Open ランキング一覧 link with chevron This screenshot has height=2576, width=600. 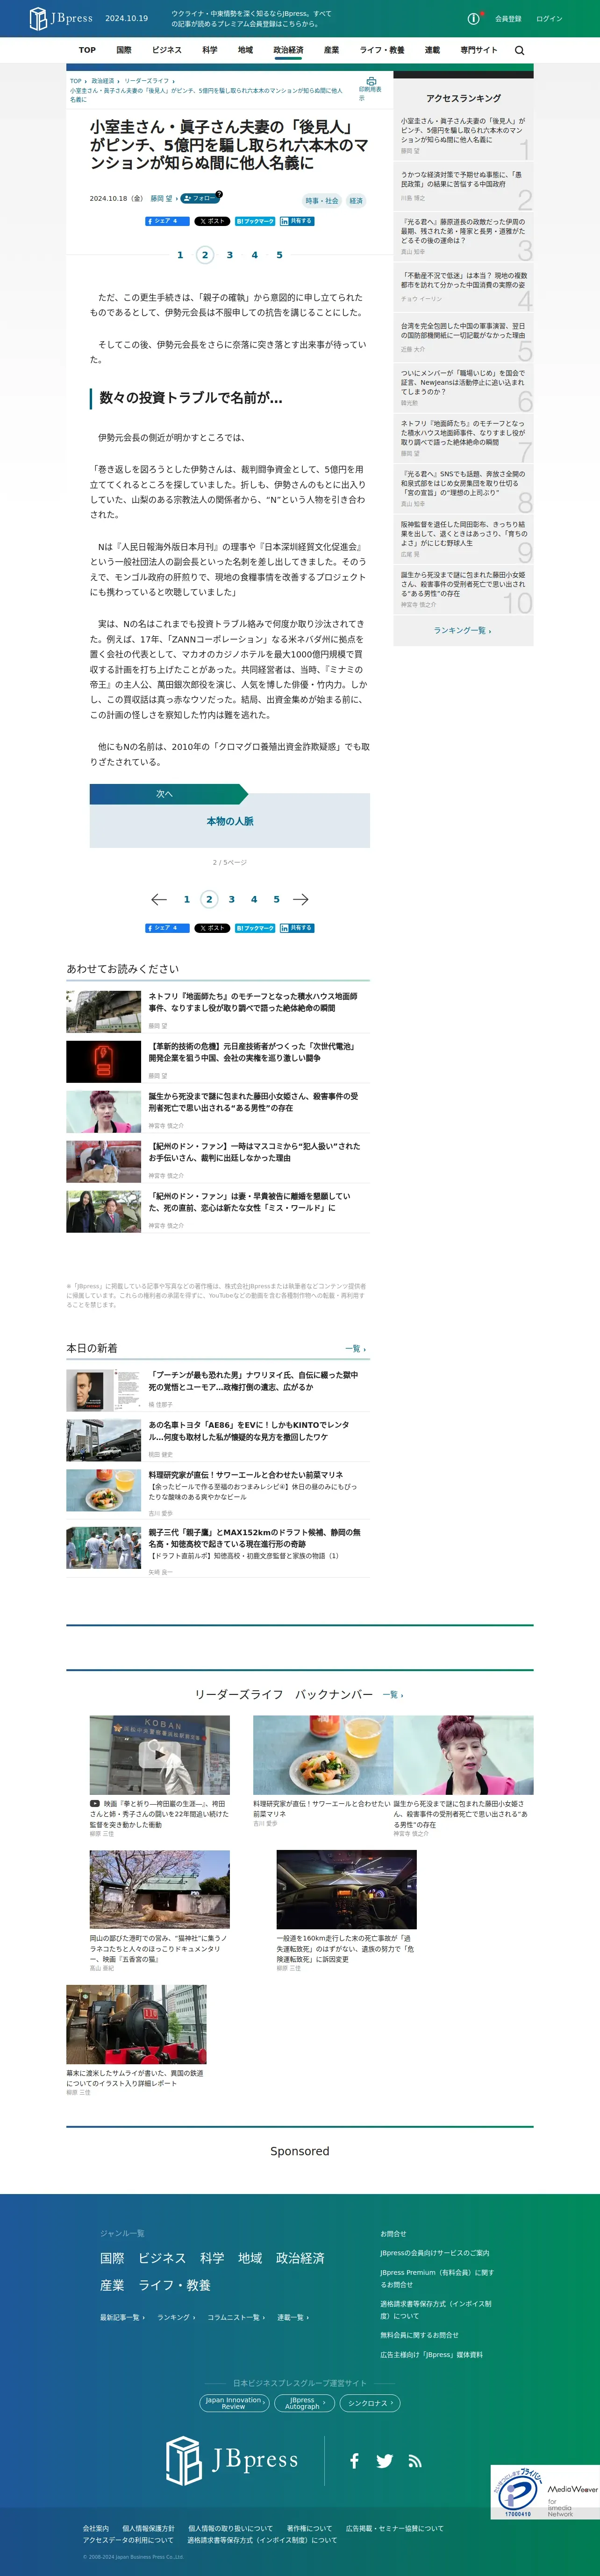462,630
